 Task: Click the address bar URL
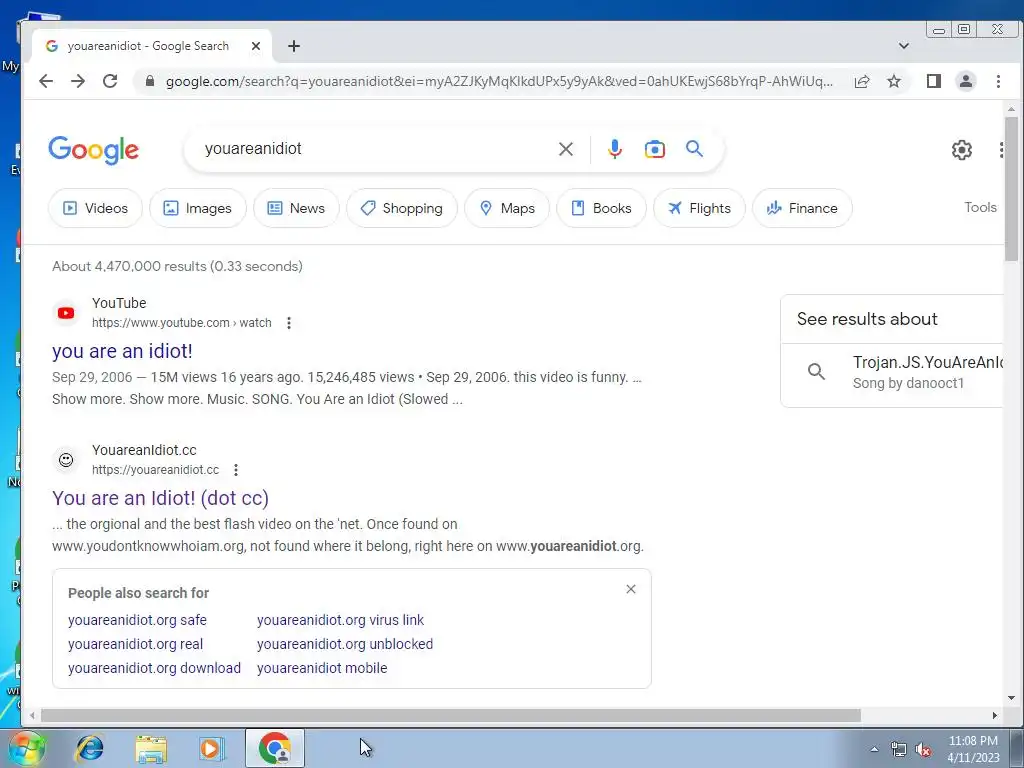click(x=499, y=81)
